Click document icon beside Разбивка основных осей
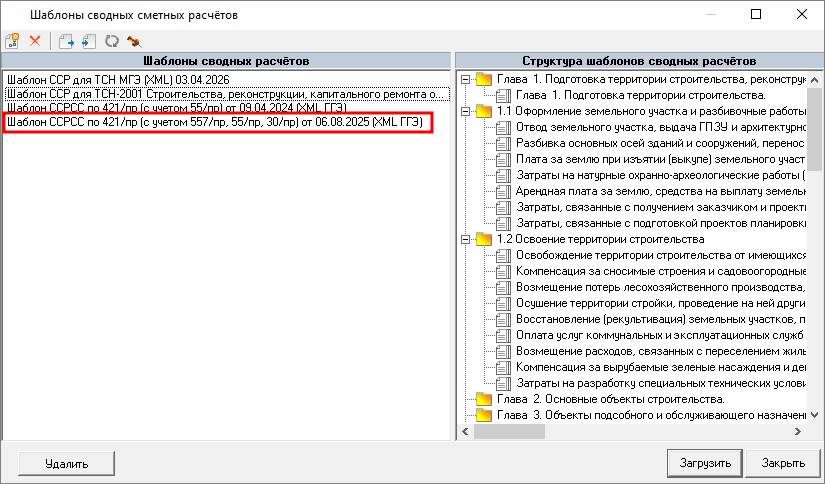The width and height of the screenshot is (825, 484). [504, 144]
